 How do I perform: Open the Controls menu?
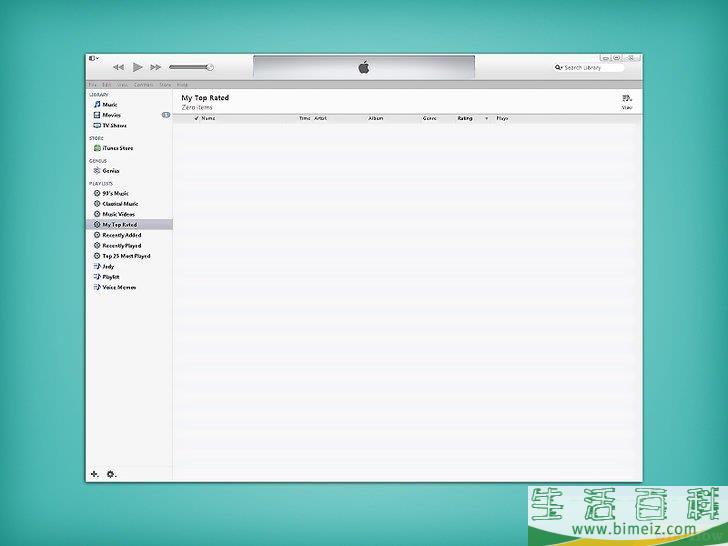[143, 85]
